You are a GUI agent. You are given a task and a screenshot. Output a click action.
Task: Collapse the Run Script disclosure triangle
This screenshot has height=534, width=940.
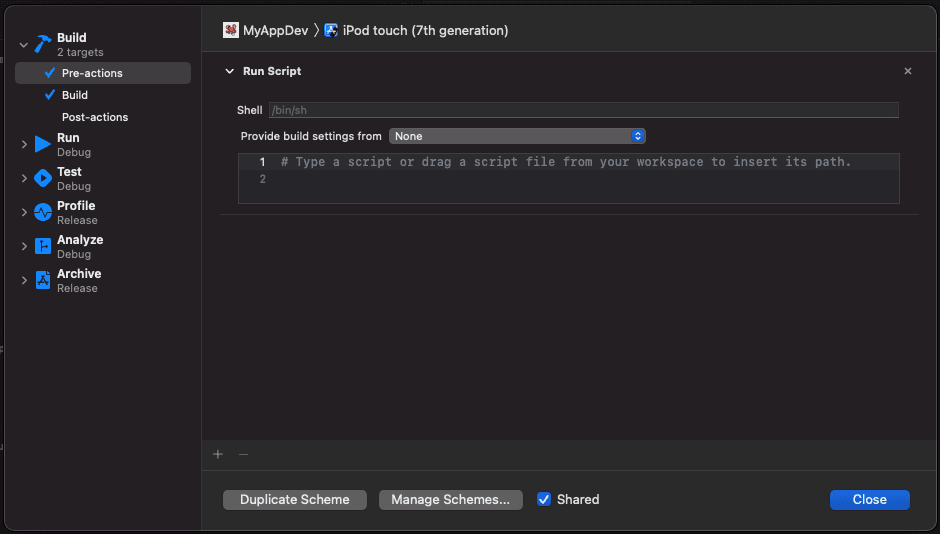(x=229, y=72)
